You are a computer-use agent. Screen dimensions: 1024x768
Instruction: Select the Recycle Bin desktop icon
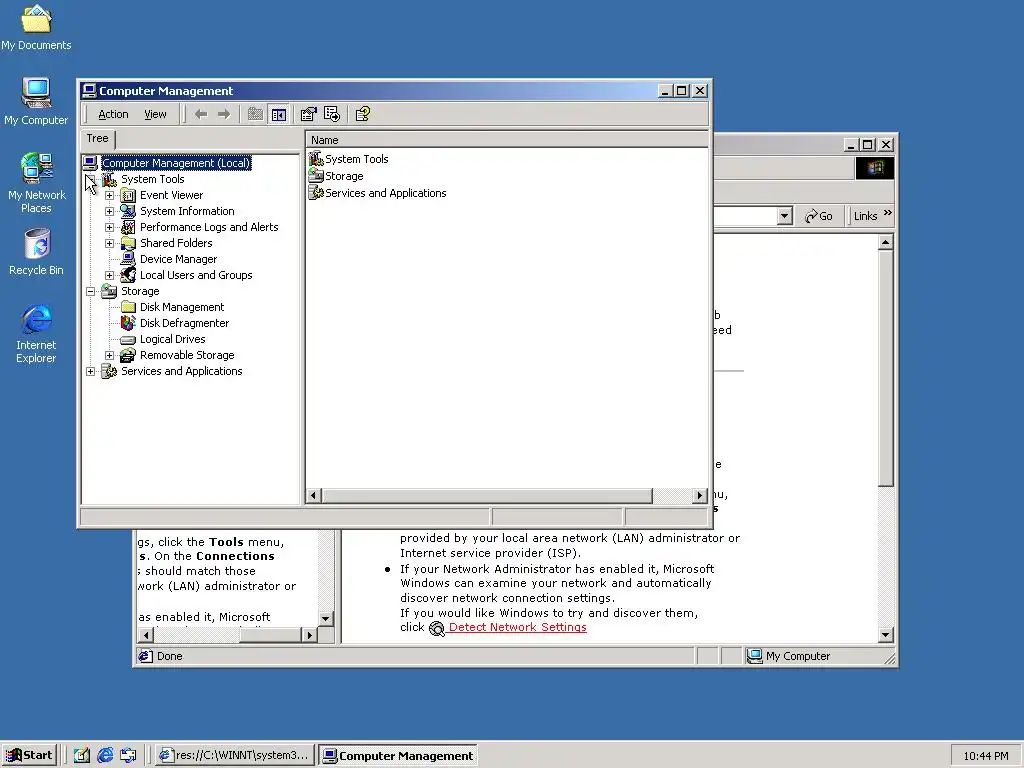coord(37,244)
